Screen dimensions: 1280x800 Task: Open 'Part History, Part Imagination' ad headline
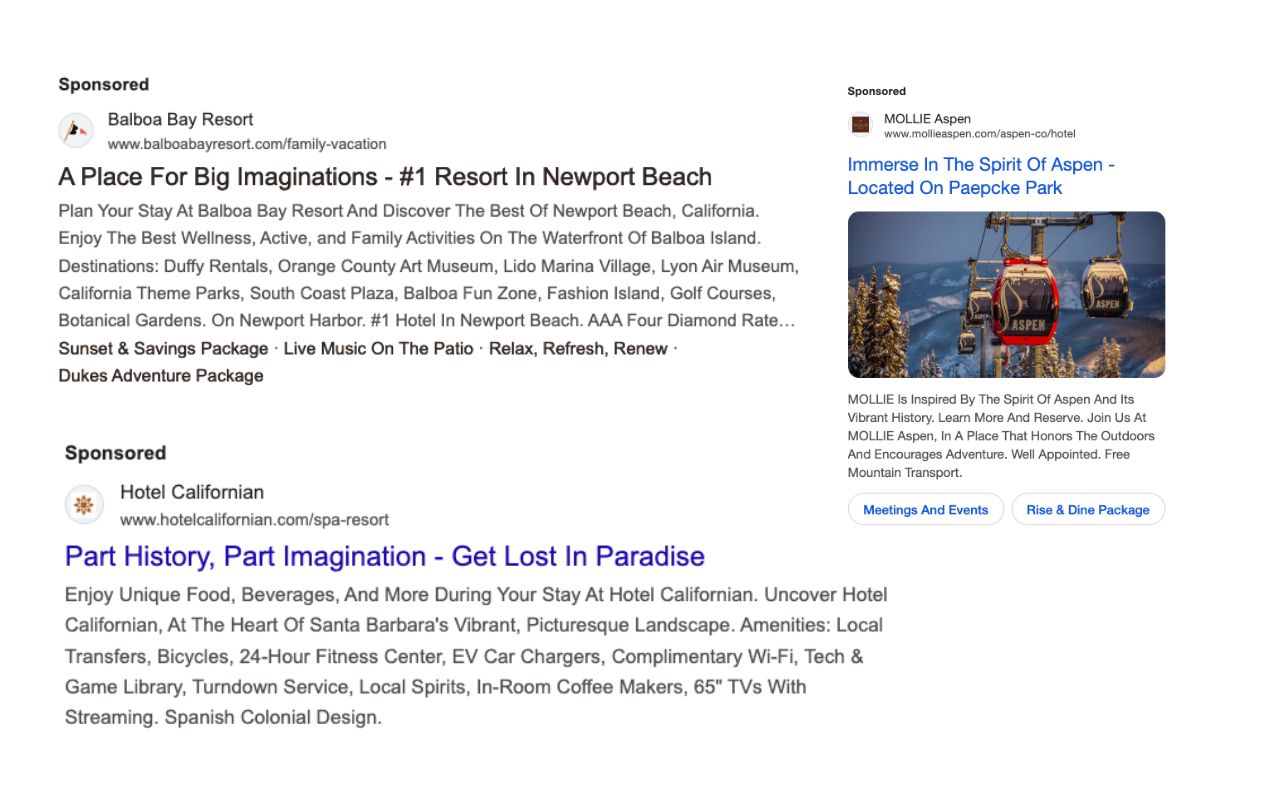click(385, 556)
